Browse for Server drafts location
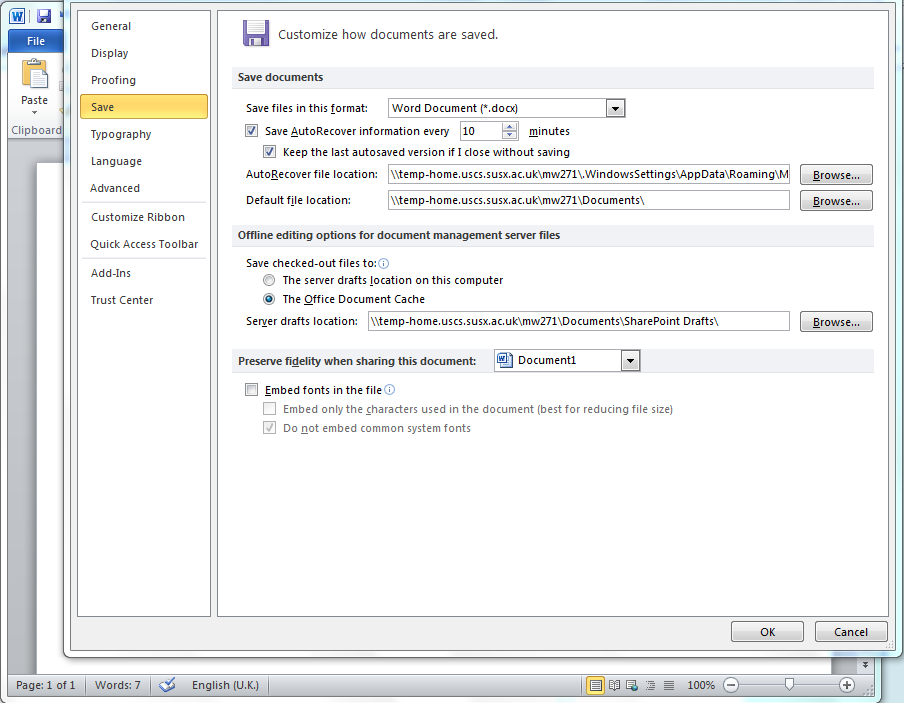904x703 pixels. [836, 322]
